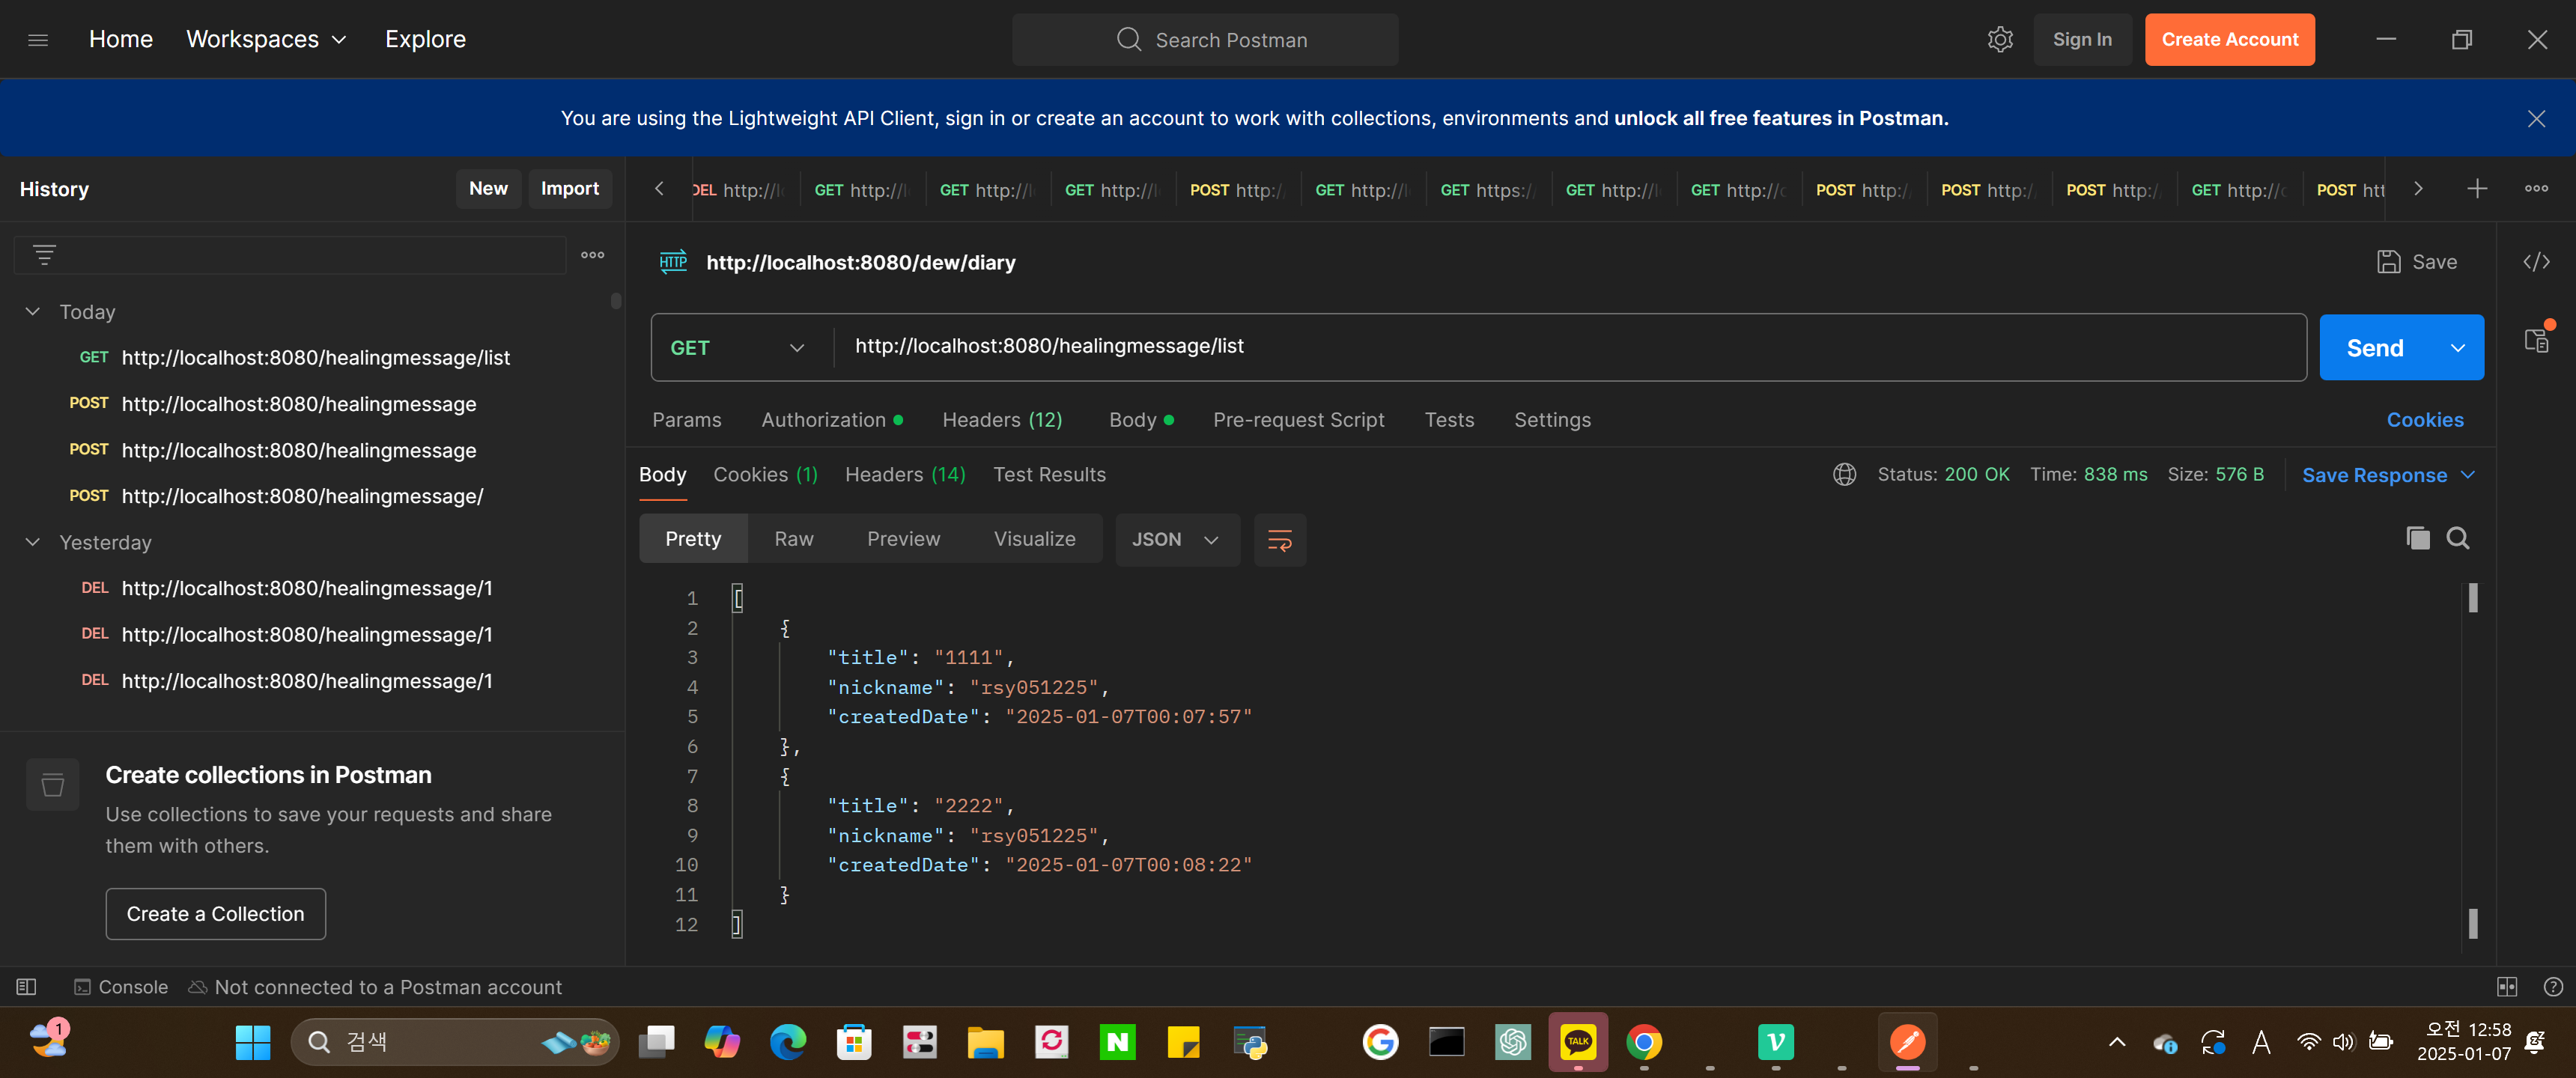
Task: Show the code snippet panel
Action: click(2536, 262)
